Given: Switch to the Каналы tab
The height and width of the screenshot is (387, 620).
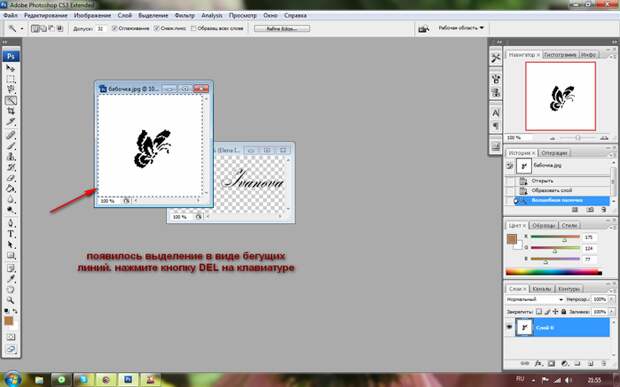Looking at the screenshot, I should pyautogui.click(x=541, y=289).
